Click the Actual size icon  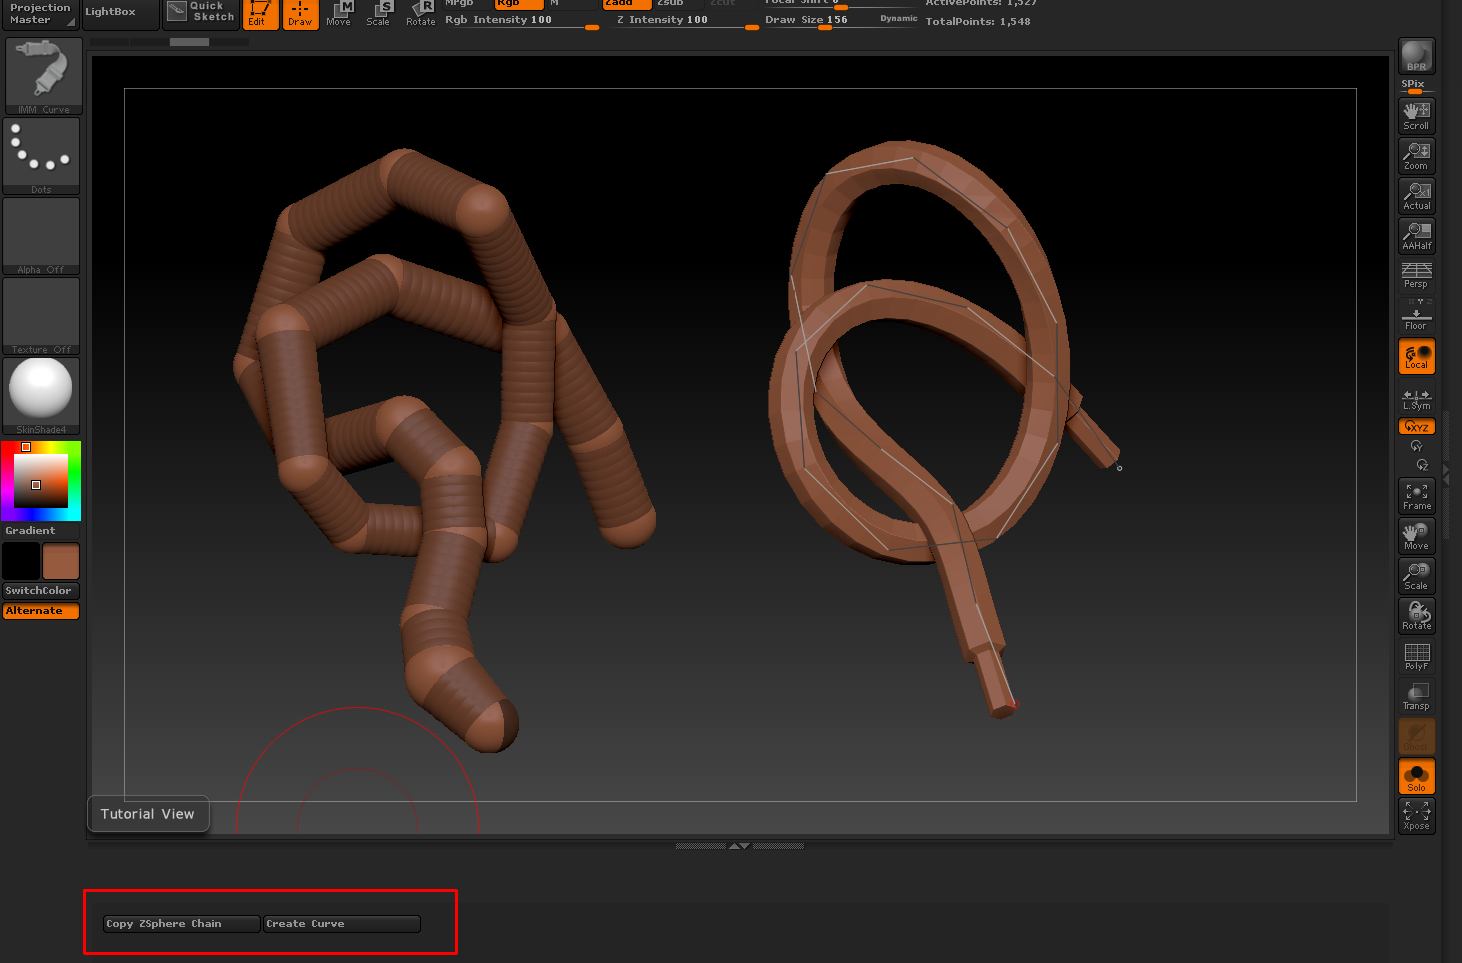pyautogui.click(x=1416, y=195)
